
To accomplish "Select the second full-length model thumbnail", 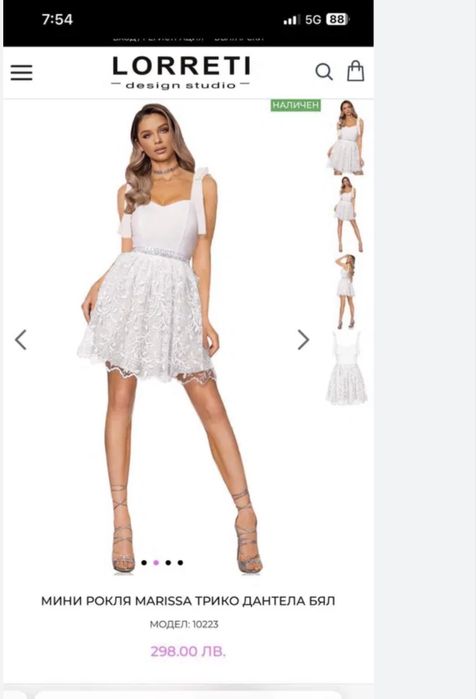I will pyautogui.click(x=346, y=215).
